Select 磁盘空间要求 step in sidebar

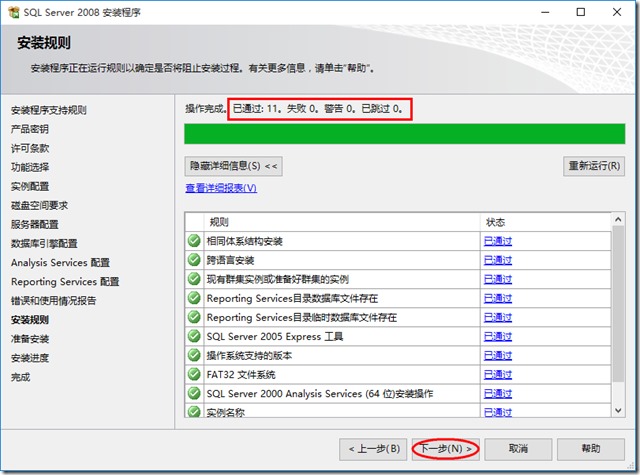pos(39,205)
